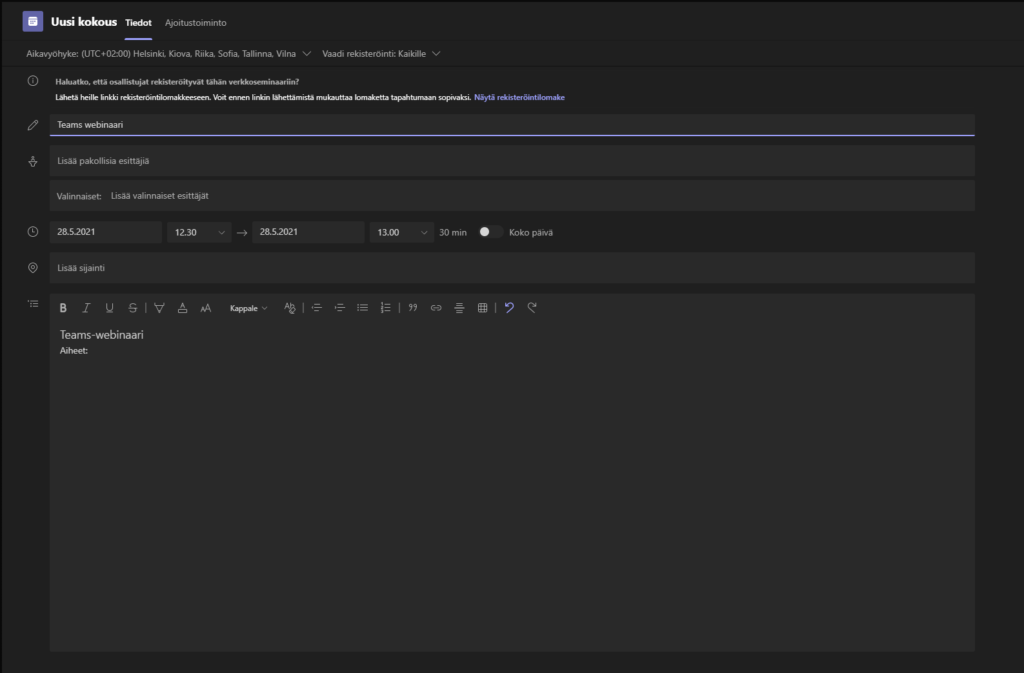Click the info icon beside registration notice
This screenshot has height=673, width=1024.
(33, 81)
